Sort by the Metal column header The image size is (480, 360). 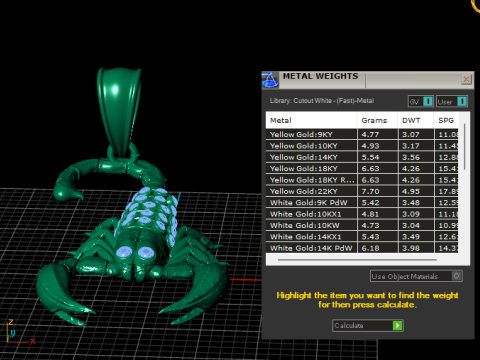tap(311, 120)
